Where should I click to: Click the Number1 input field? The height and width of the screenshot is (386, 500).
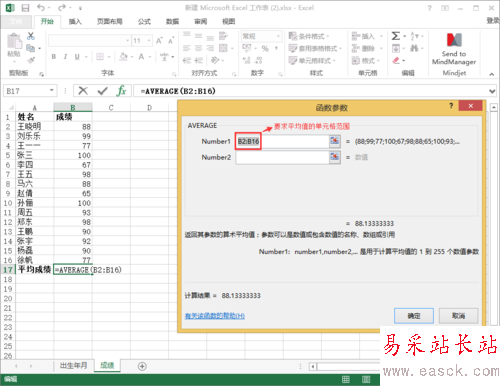(282, 141)
